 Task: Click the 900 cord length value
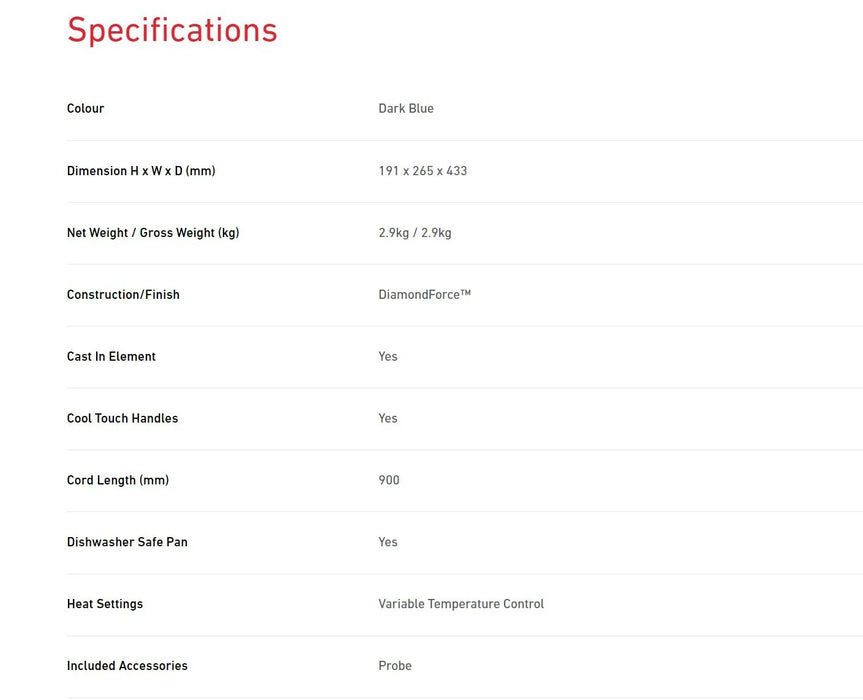(389, 481)
